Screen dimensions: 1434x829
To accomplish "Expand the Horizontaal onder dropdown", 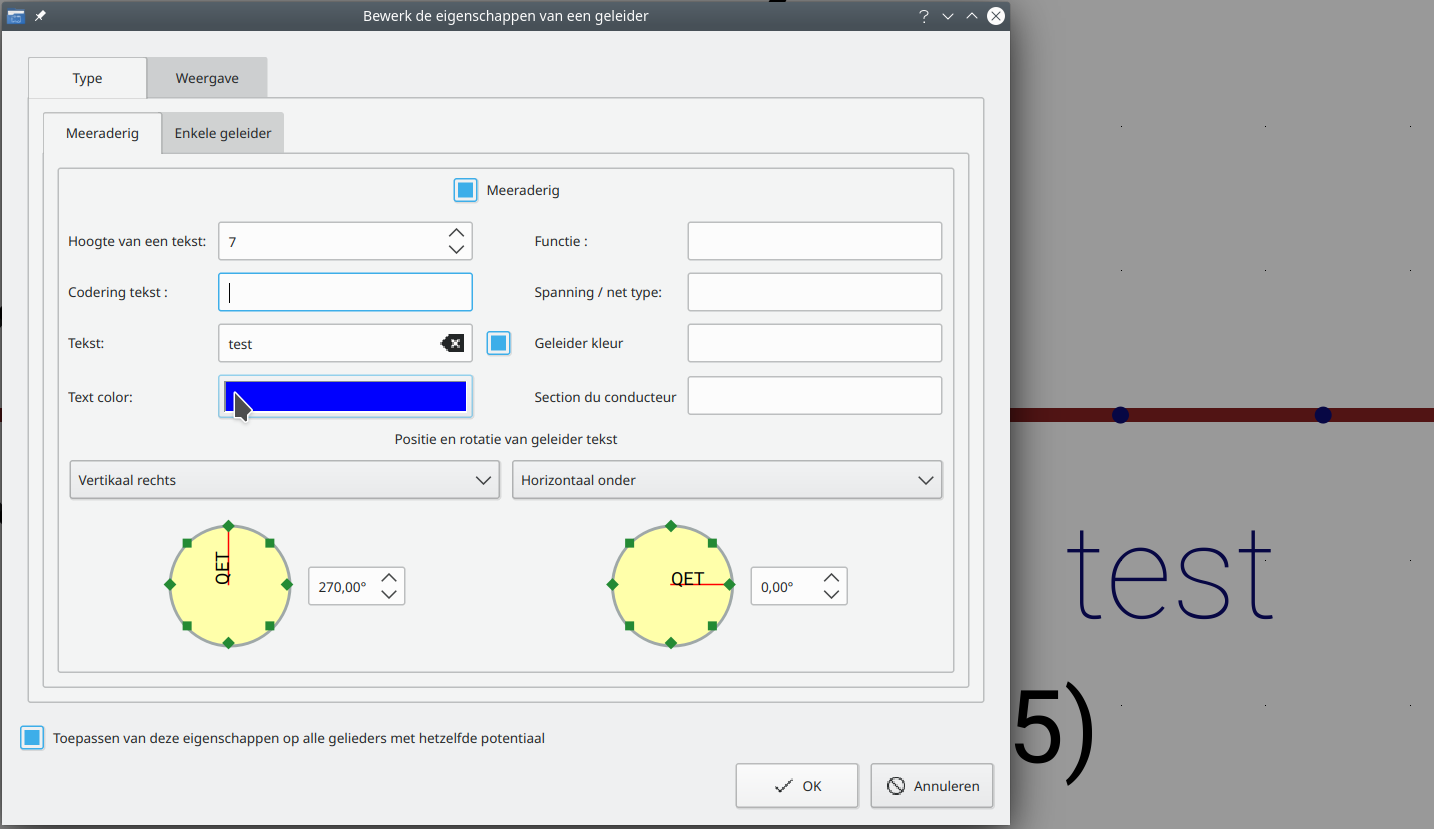I will point(727,480).
